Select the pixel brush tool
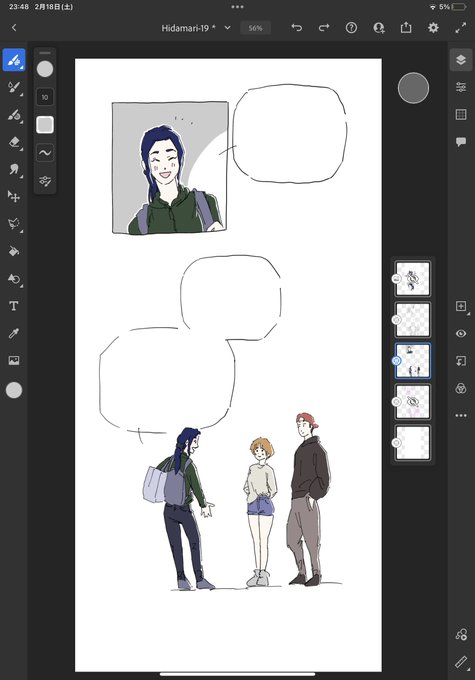 (x=14, y=60)
